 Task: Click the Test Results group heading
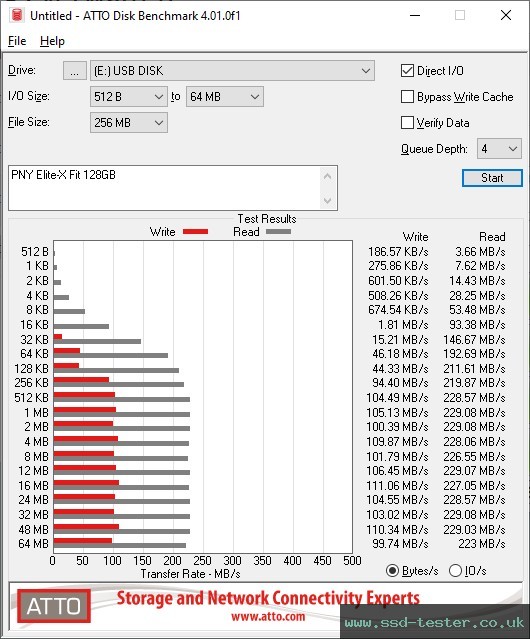click(267, 219)
